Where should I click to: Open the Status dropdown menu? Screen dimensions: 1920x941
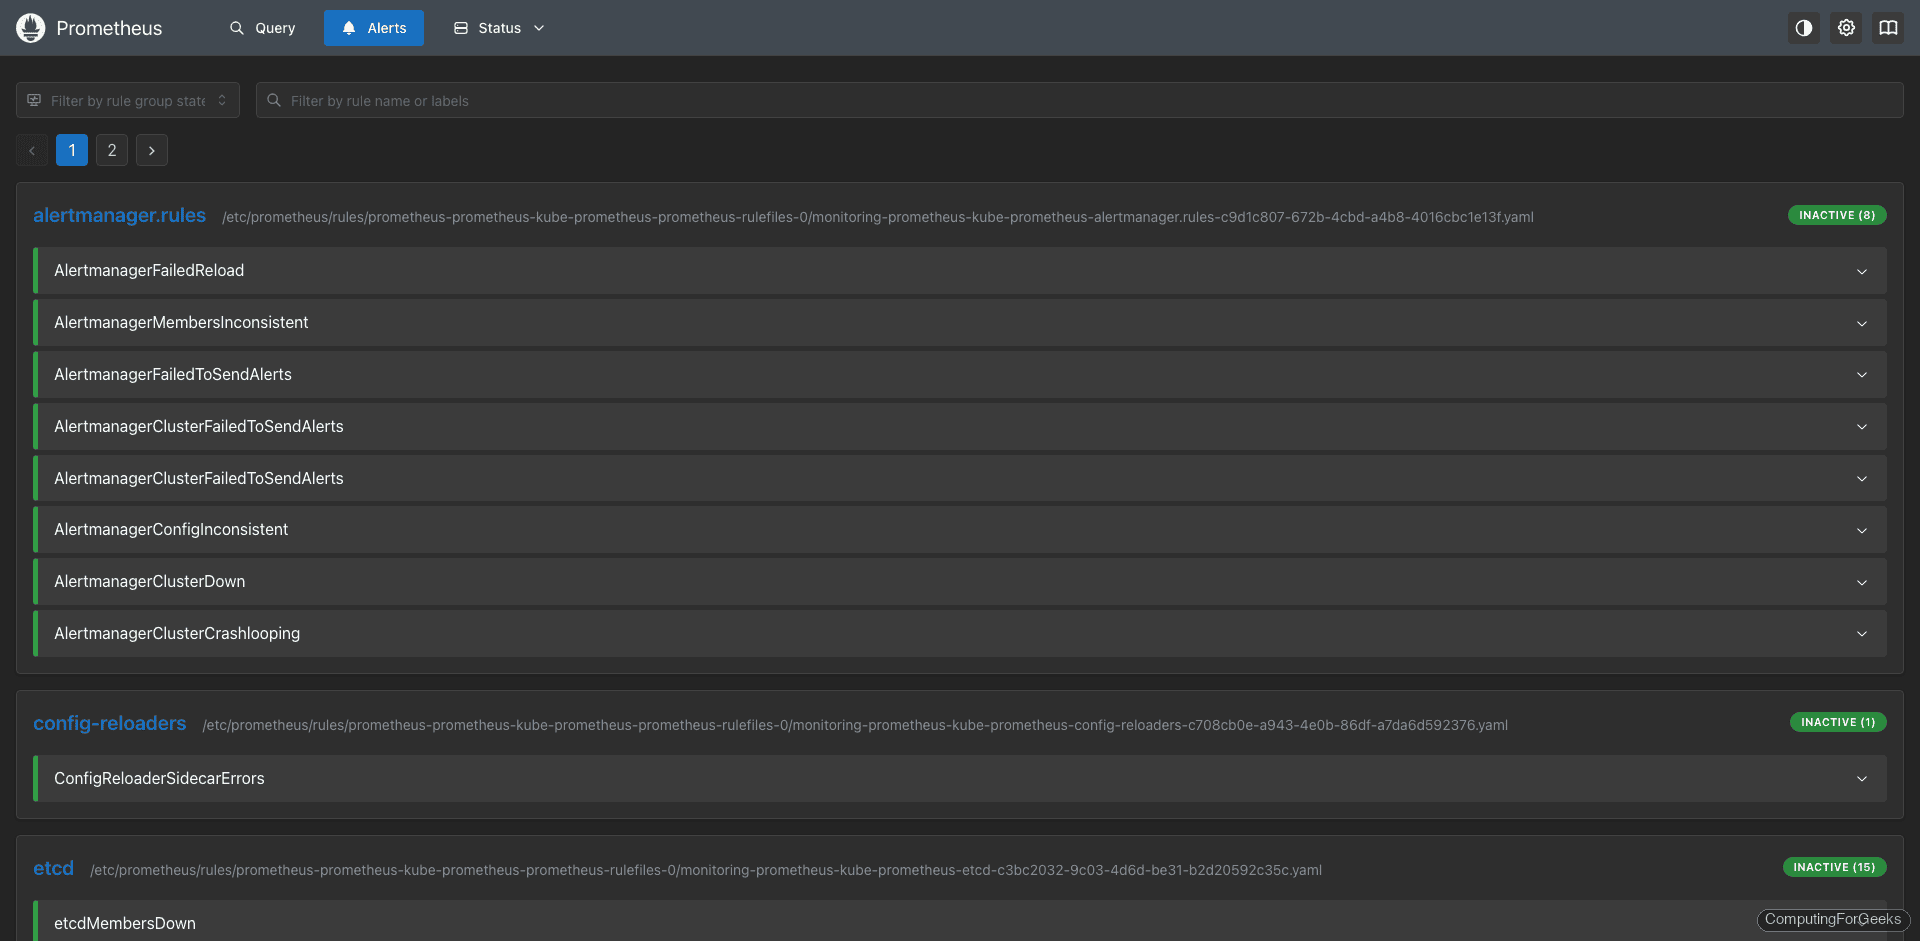point(497,27)
